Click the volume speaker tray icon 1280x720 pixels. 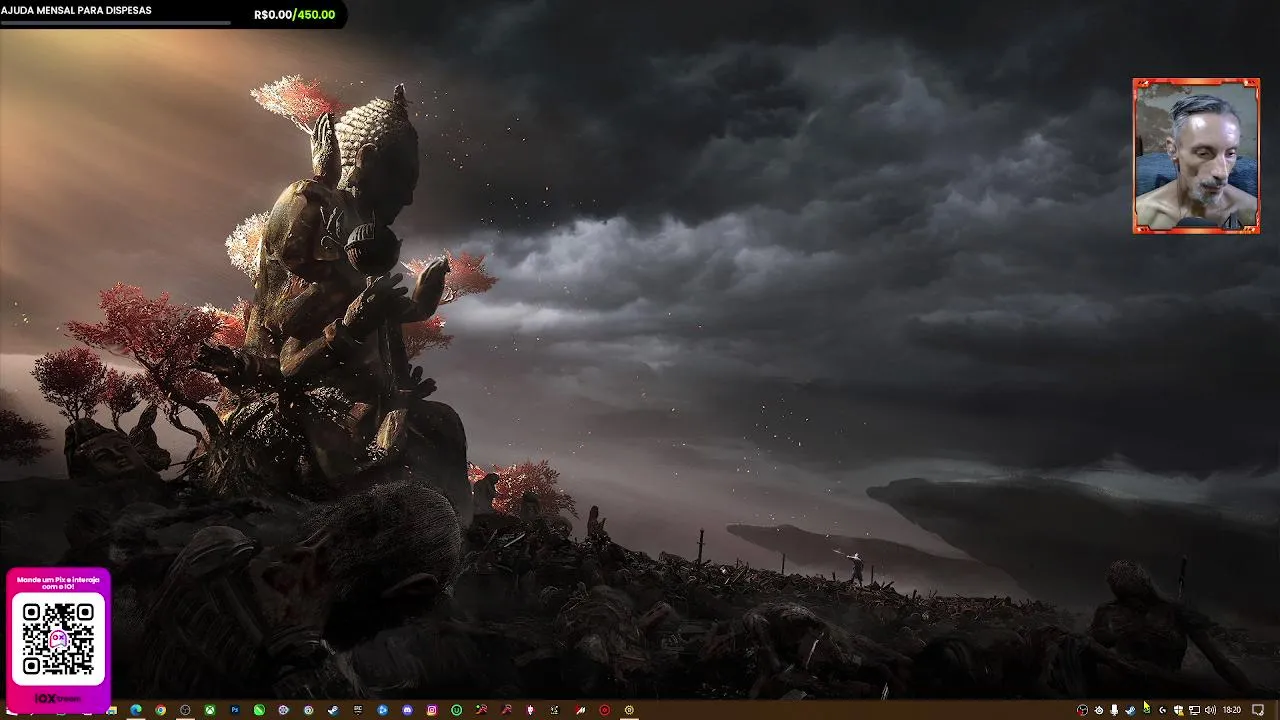pyautogui.click(x=1210, y=710)
